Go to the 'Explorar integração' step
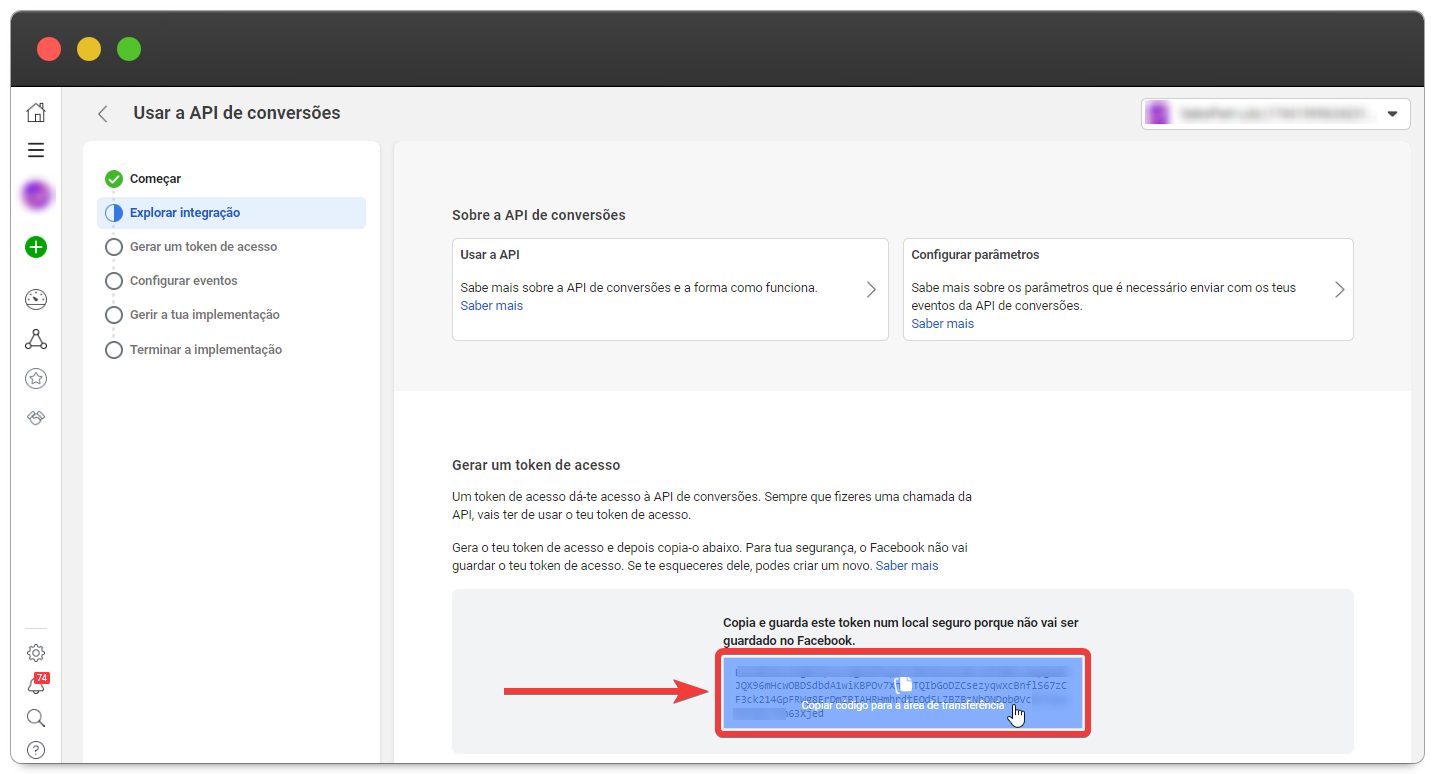This screenshot has height=774, width=1435. click(185, 213)
